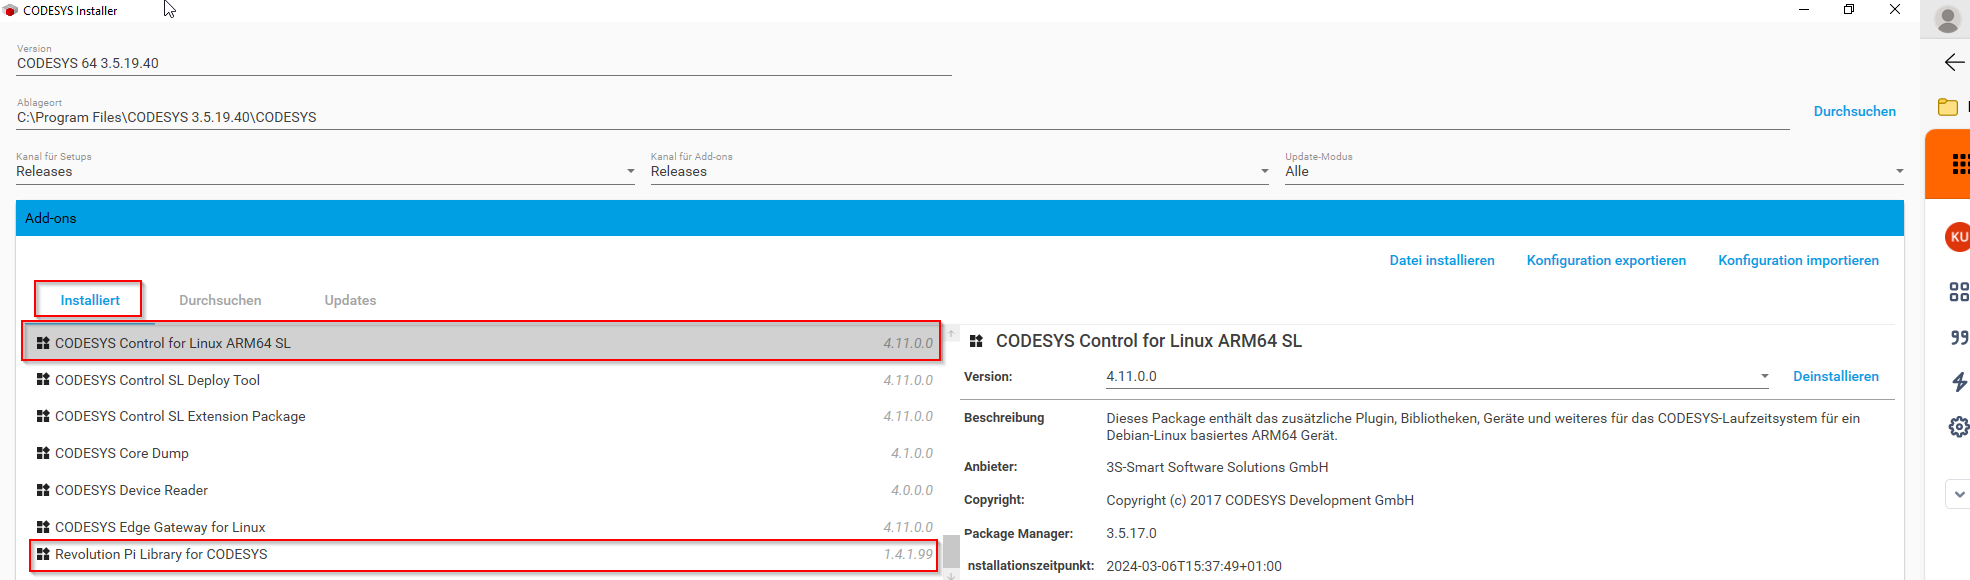The height and width of the screenshot is (580, 1970).
Task: Switch to the Installiert tab
Action: coord(90,300)
